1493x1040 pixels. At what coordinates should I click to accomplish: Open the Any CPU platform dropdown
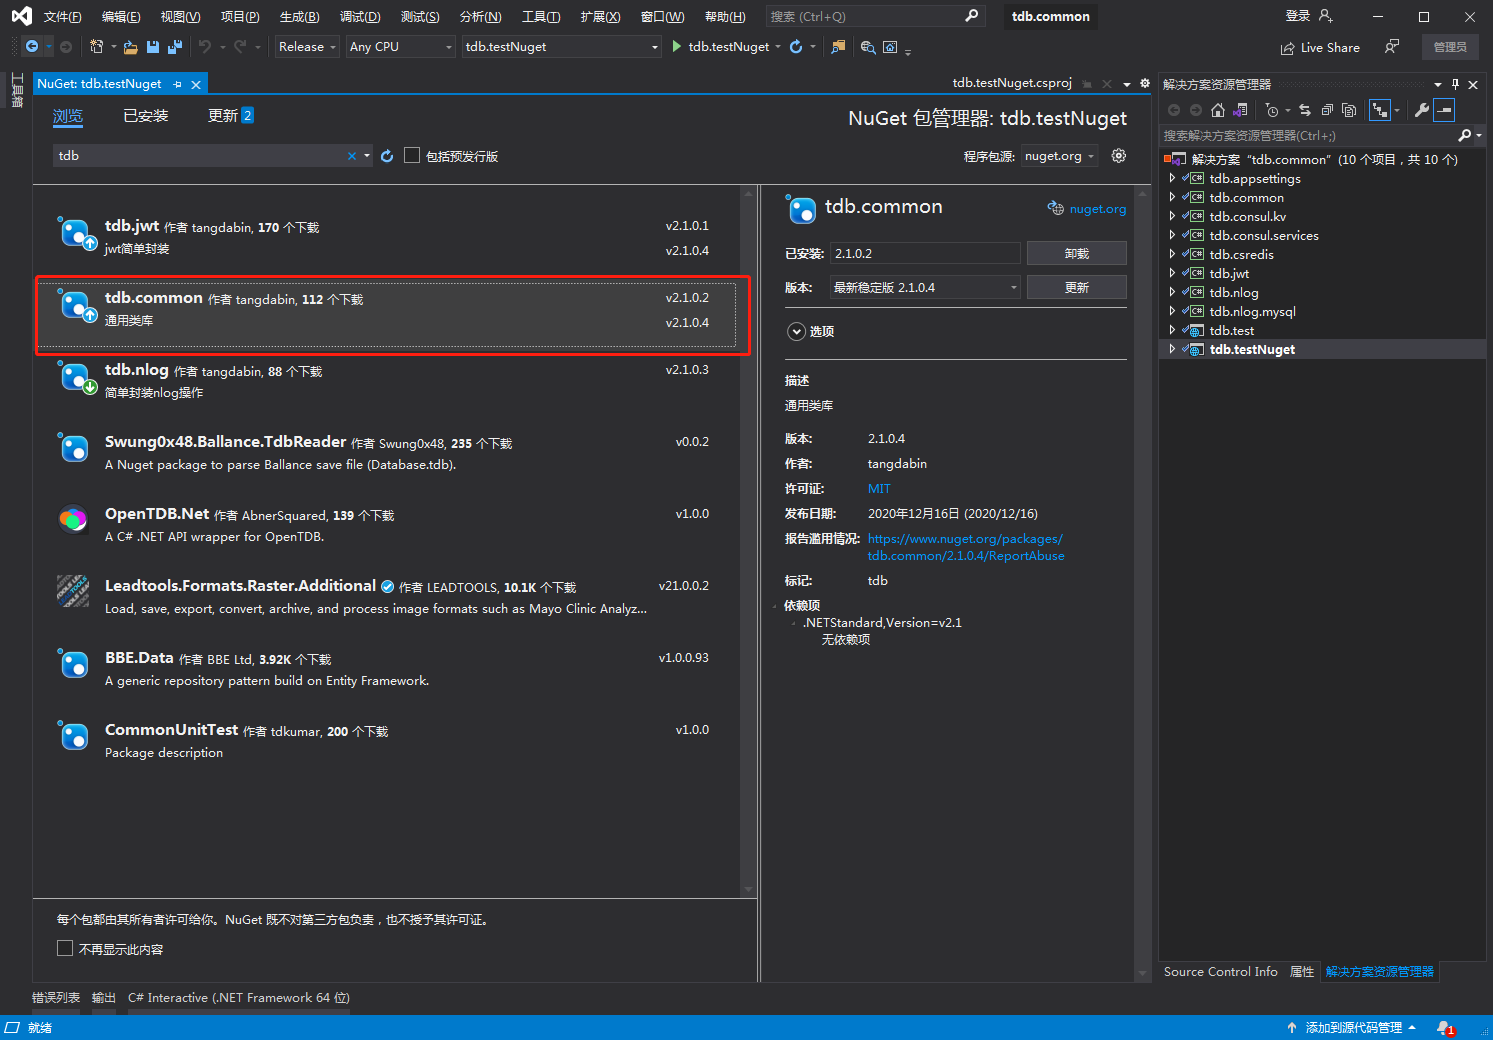coord(401,47)
